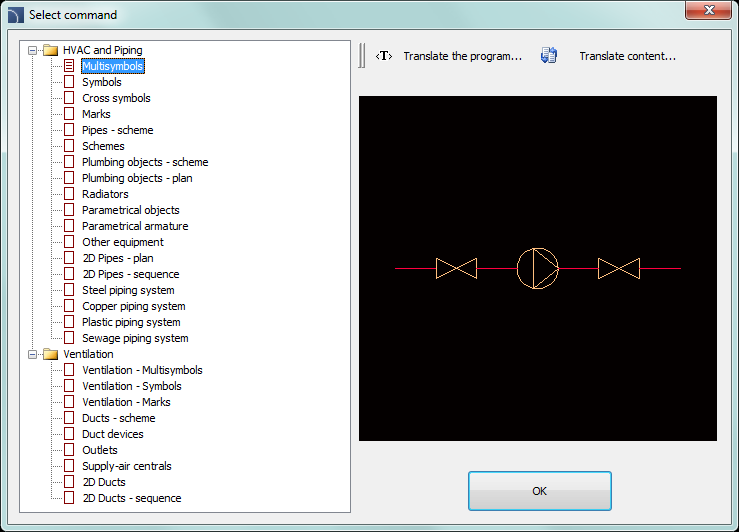The height and width of the screenshot is (532, 739).
Task: Select Multisymbols in the command tree
Action: 112,66
